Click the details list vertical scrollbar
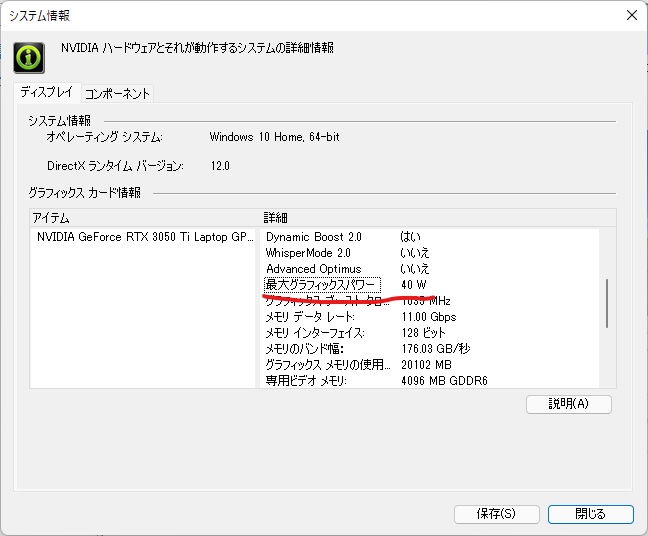The image size is (648, 536). pyautogui.click(x=607, y=303)
